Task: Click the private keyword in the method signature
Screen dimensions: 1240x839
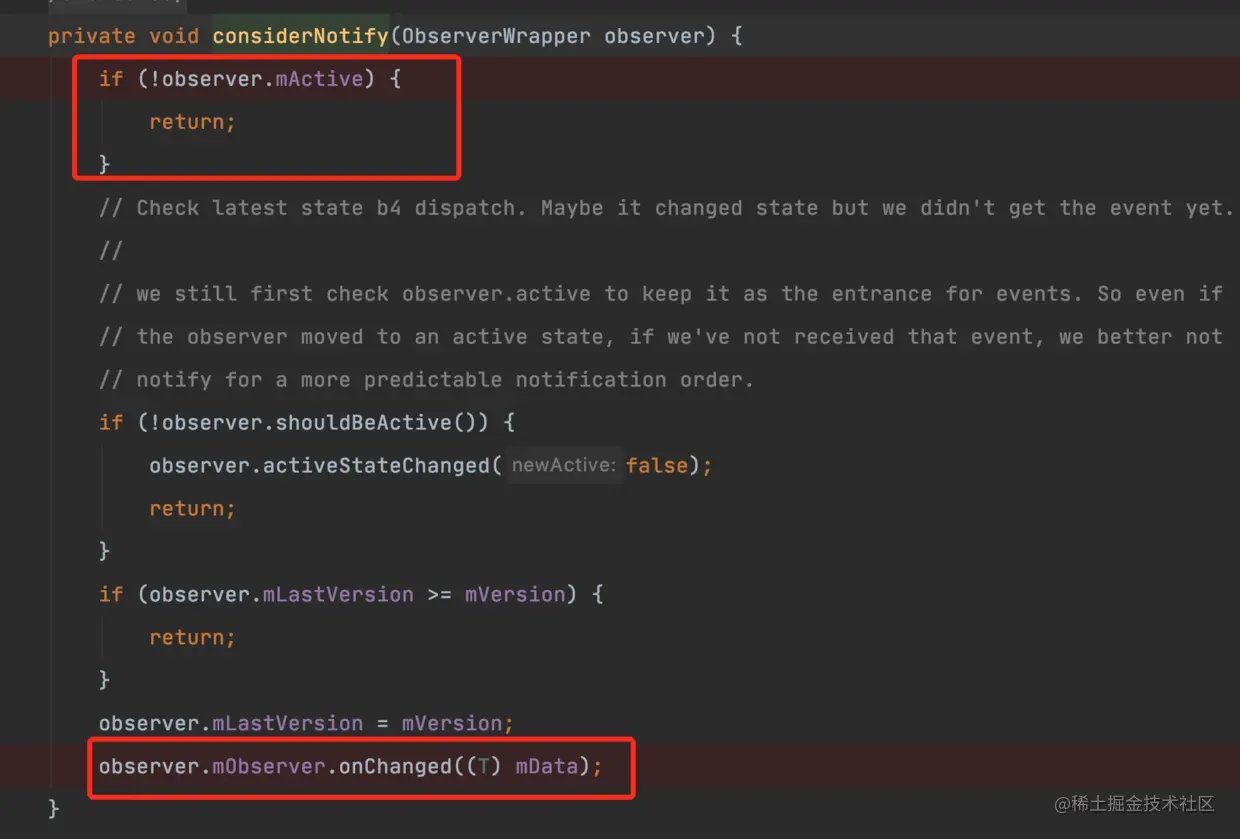Action: [x=91, y=37]
